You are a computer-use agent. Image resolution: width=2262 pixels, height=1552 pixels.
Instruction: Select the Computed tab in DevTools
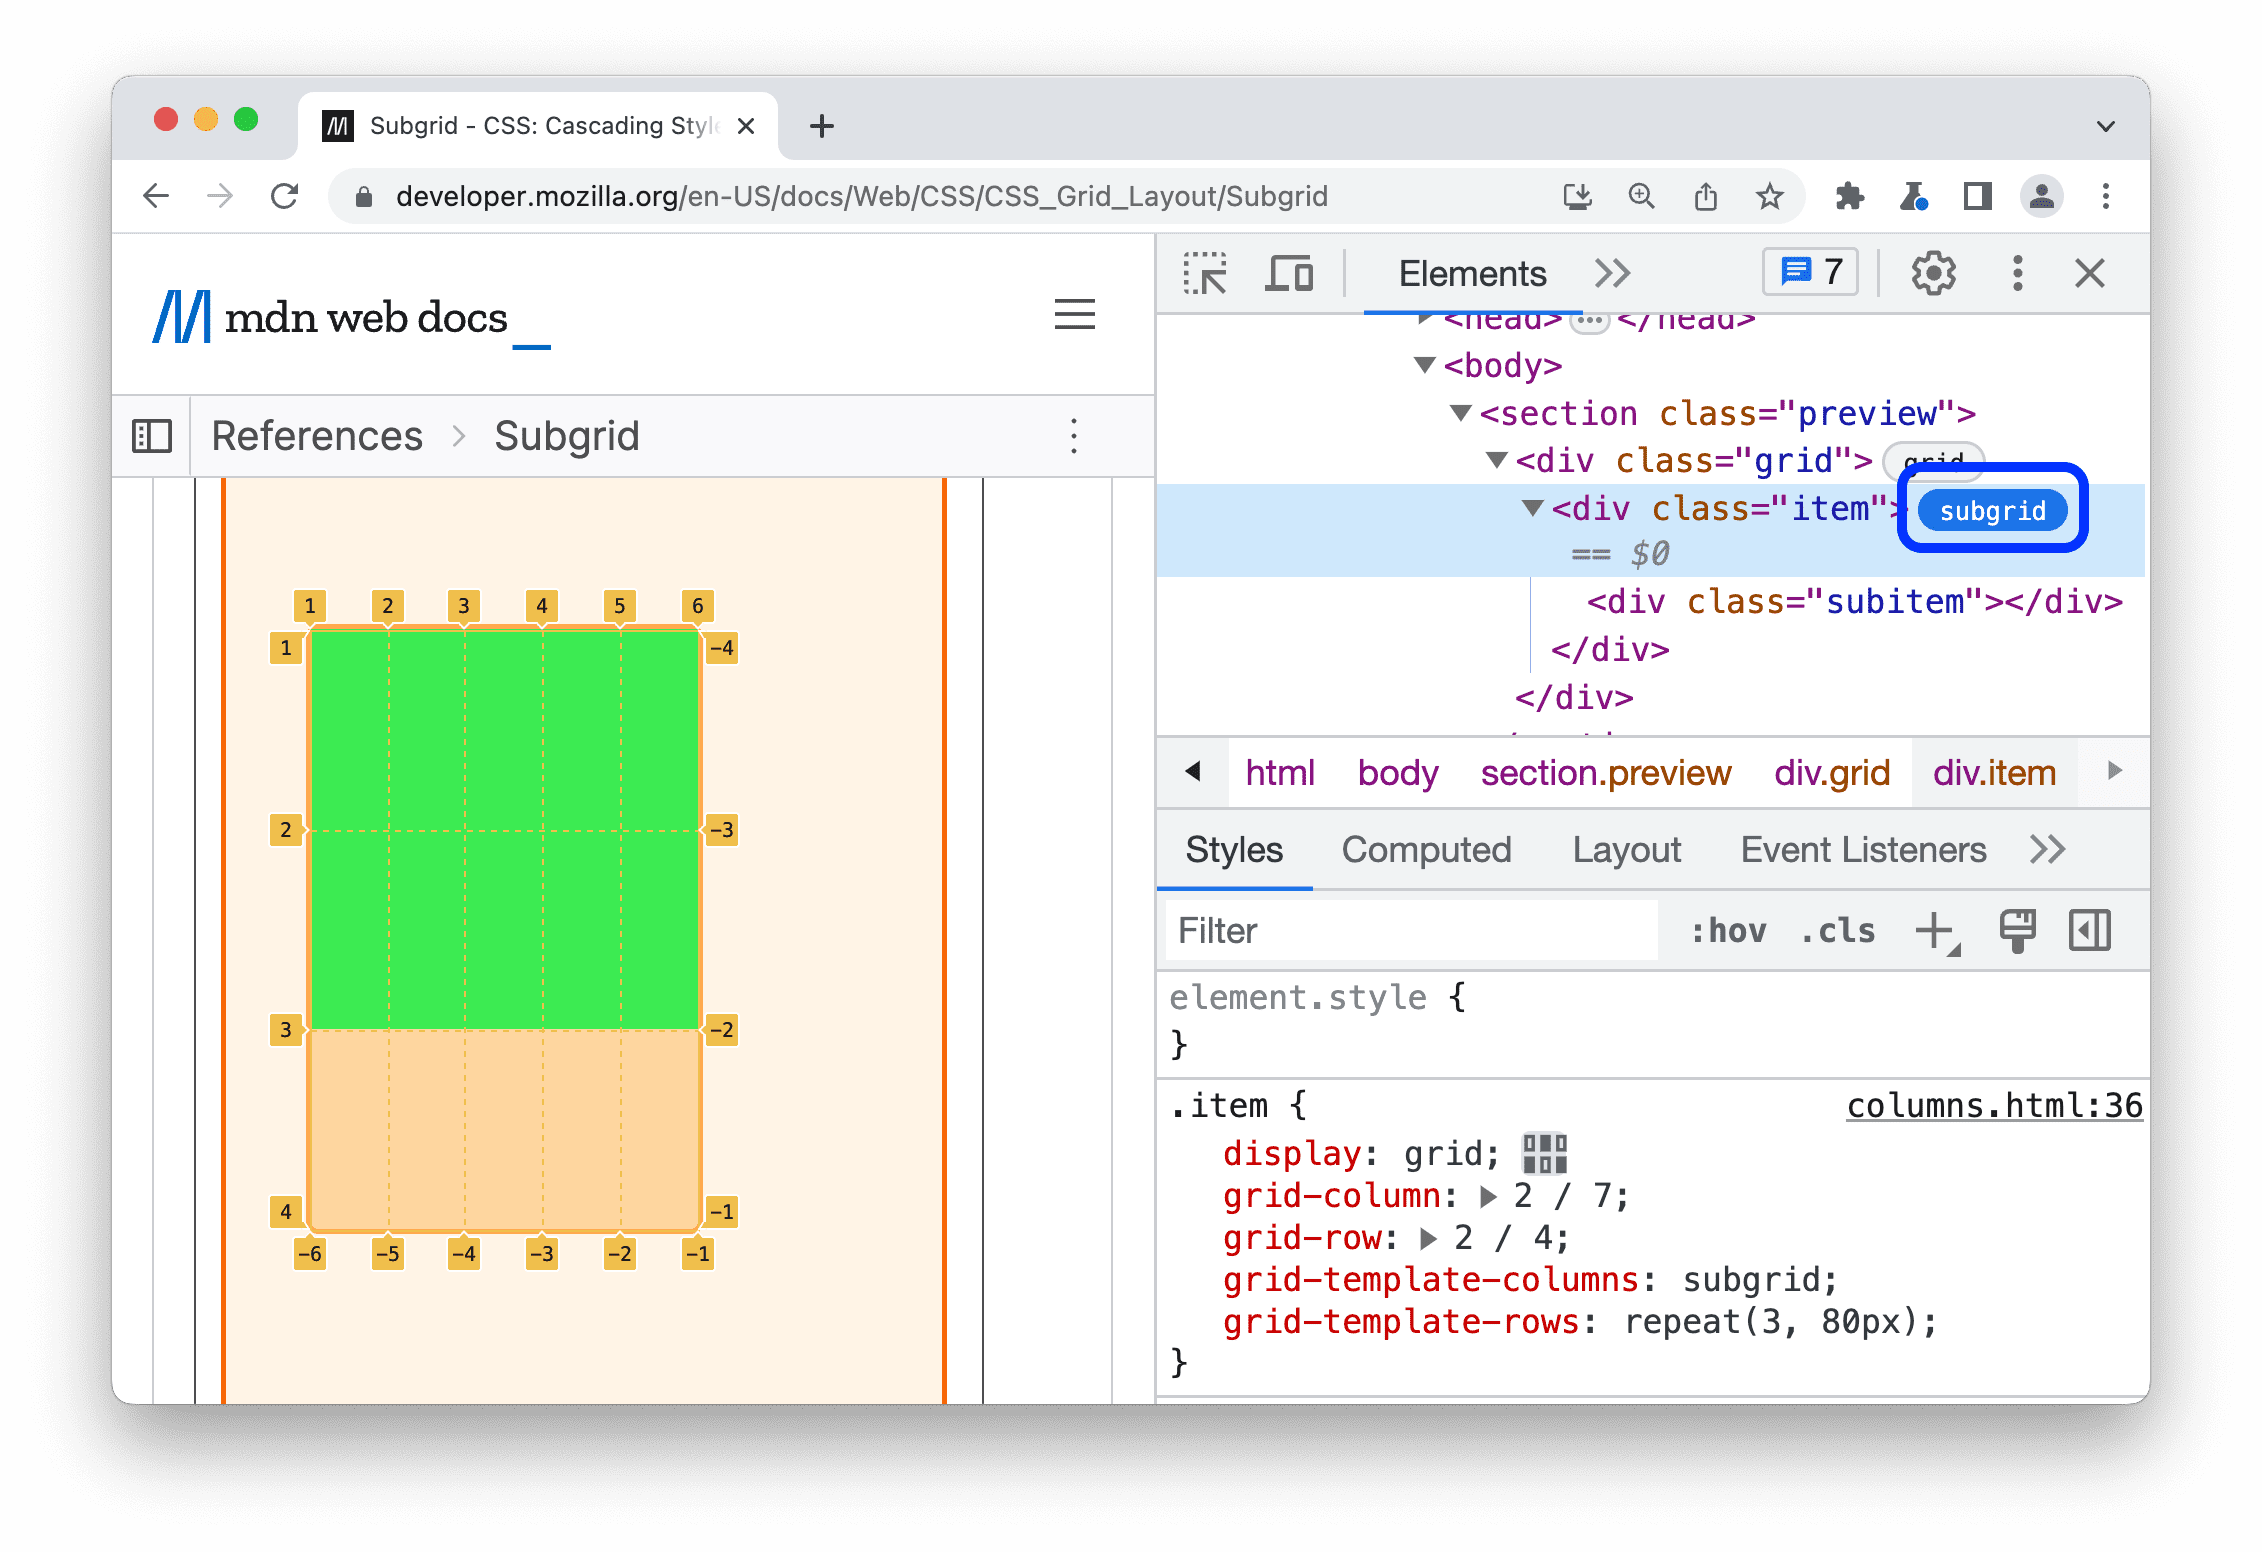pyautogui.click(x=1425, y=849)
